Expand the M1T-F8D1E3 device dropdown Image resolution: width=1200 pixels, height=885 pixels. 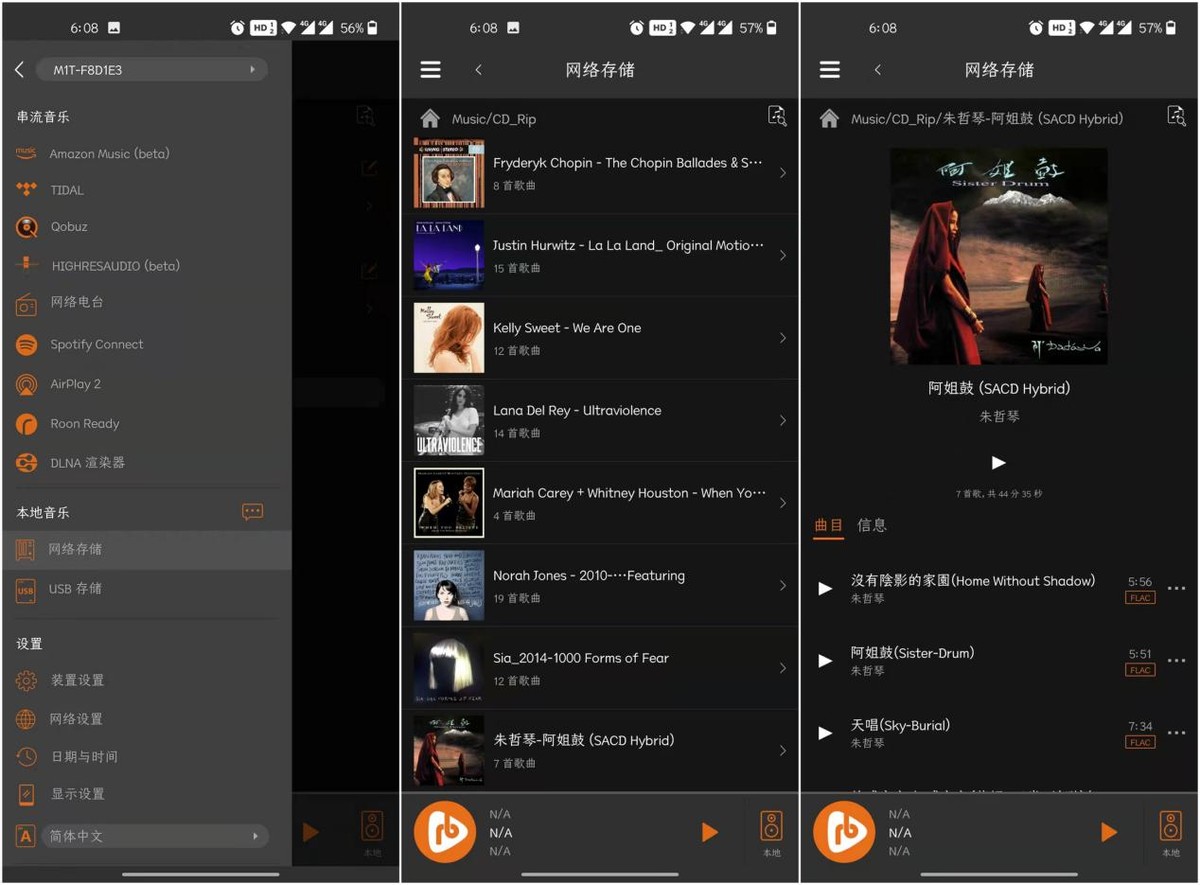click(152, 70)
